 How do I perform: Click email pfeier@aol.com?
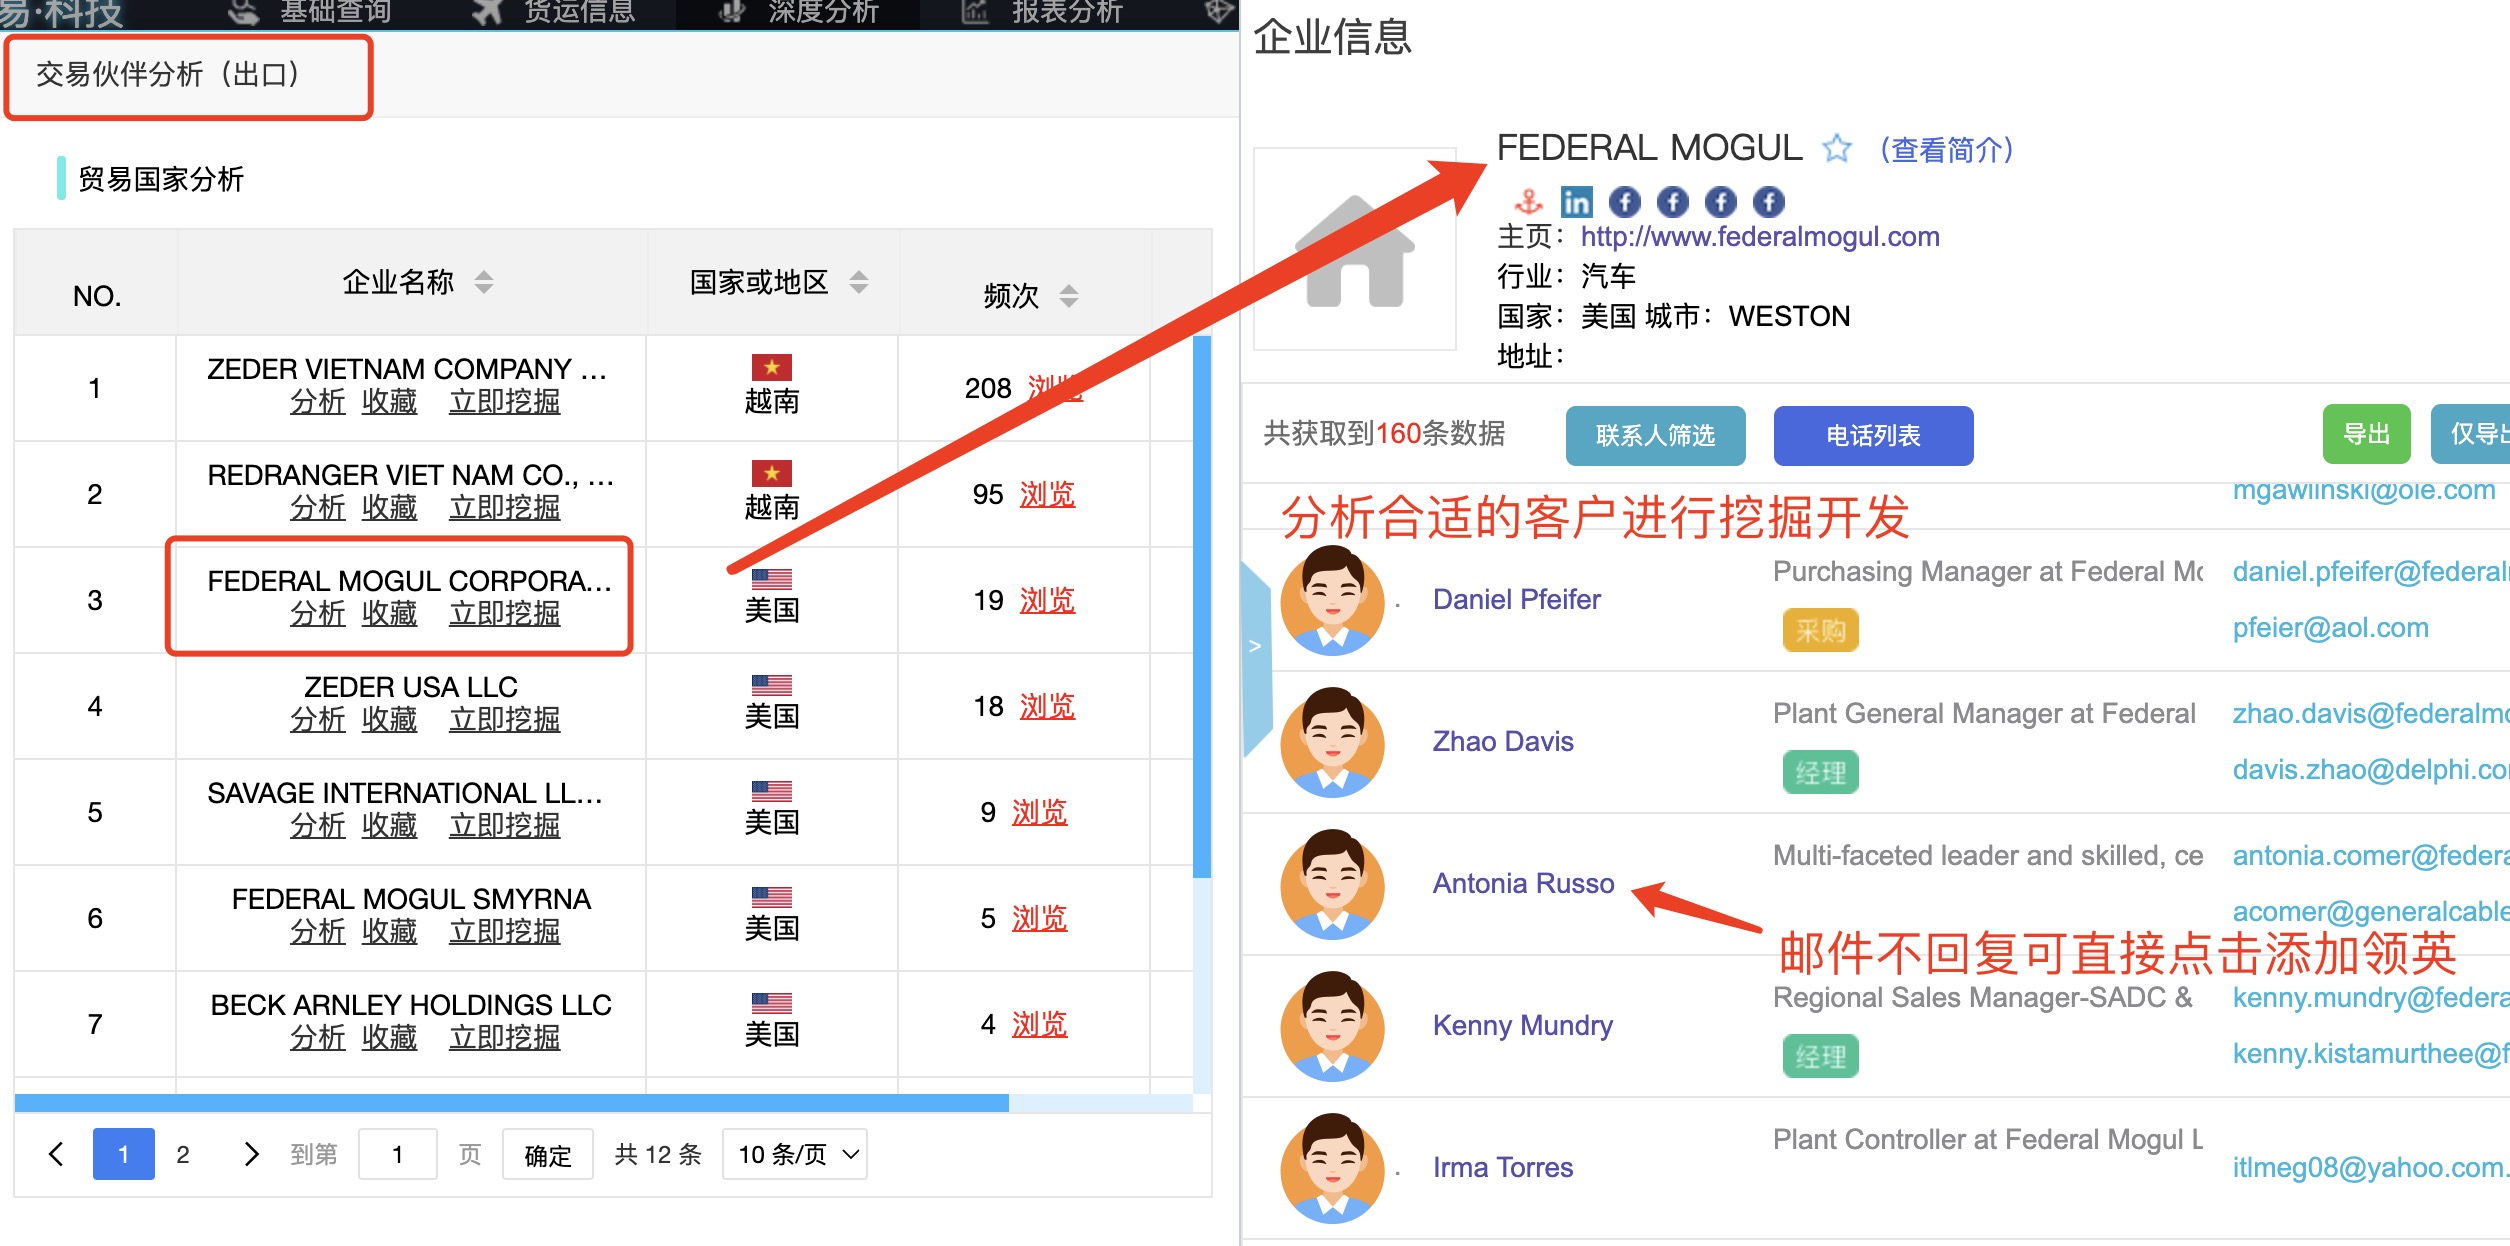(2330, 628)
